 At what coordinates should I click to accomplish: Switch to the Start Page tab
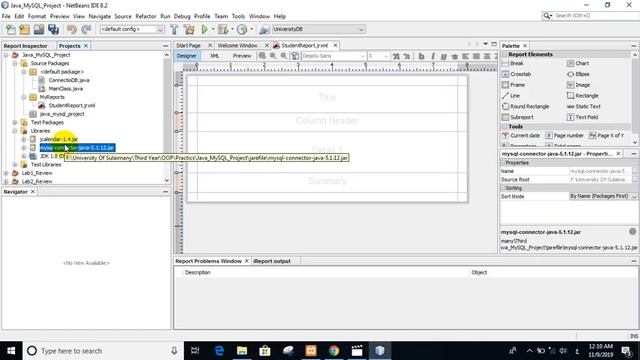tap(189, 45)
